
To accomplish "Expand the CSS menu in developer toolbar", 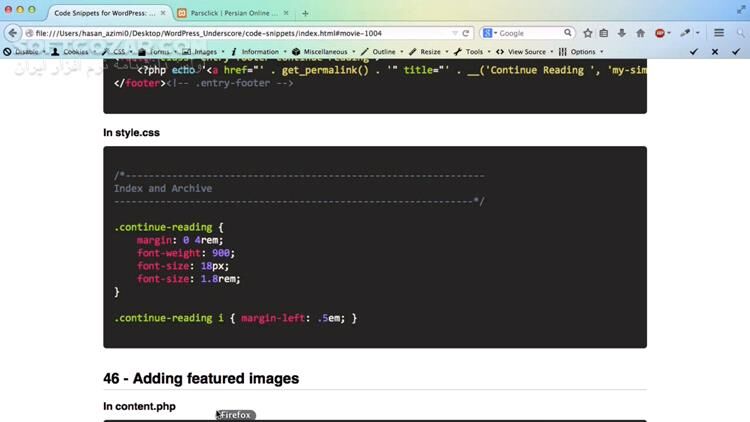I will [118, 51].
